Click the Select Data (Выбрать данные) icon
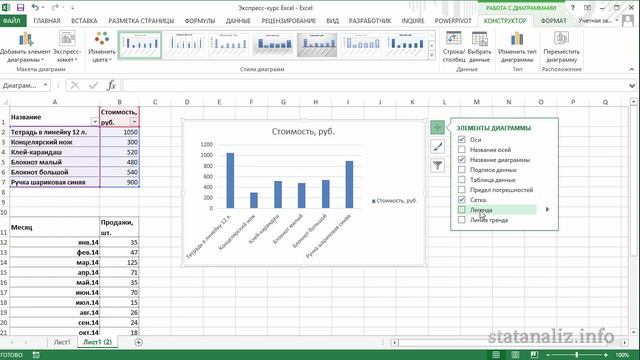Image resolution: width=640 pixels, height=360 pixels. 479,39
